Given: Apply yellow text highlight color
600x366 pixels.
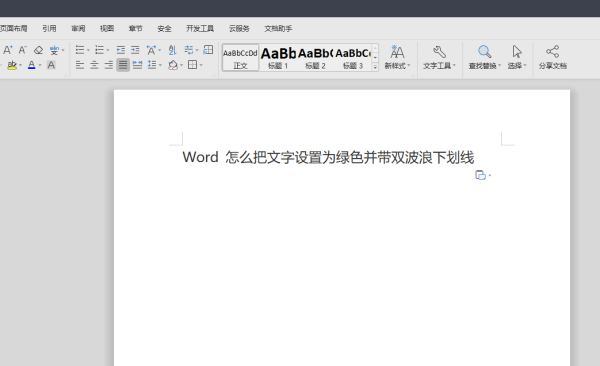Looking at the screenshot, I should (12, 65).
